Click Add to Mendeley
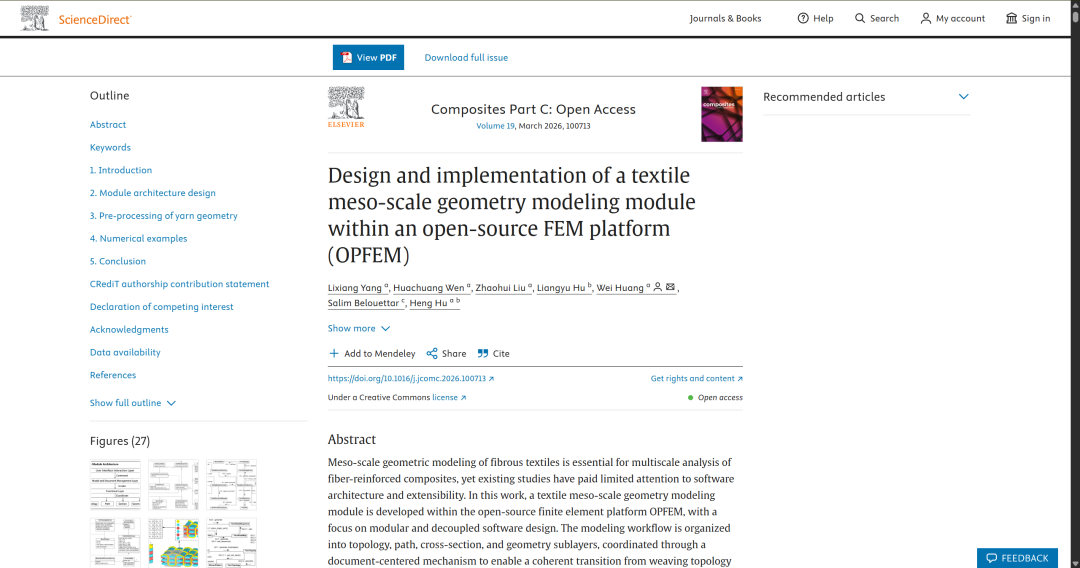Viewport: 1080px width, 568px height. coord(372,353)
